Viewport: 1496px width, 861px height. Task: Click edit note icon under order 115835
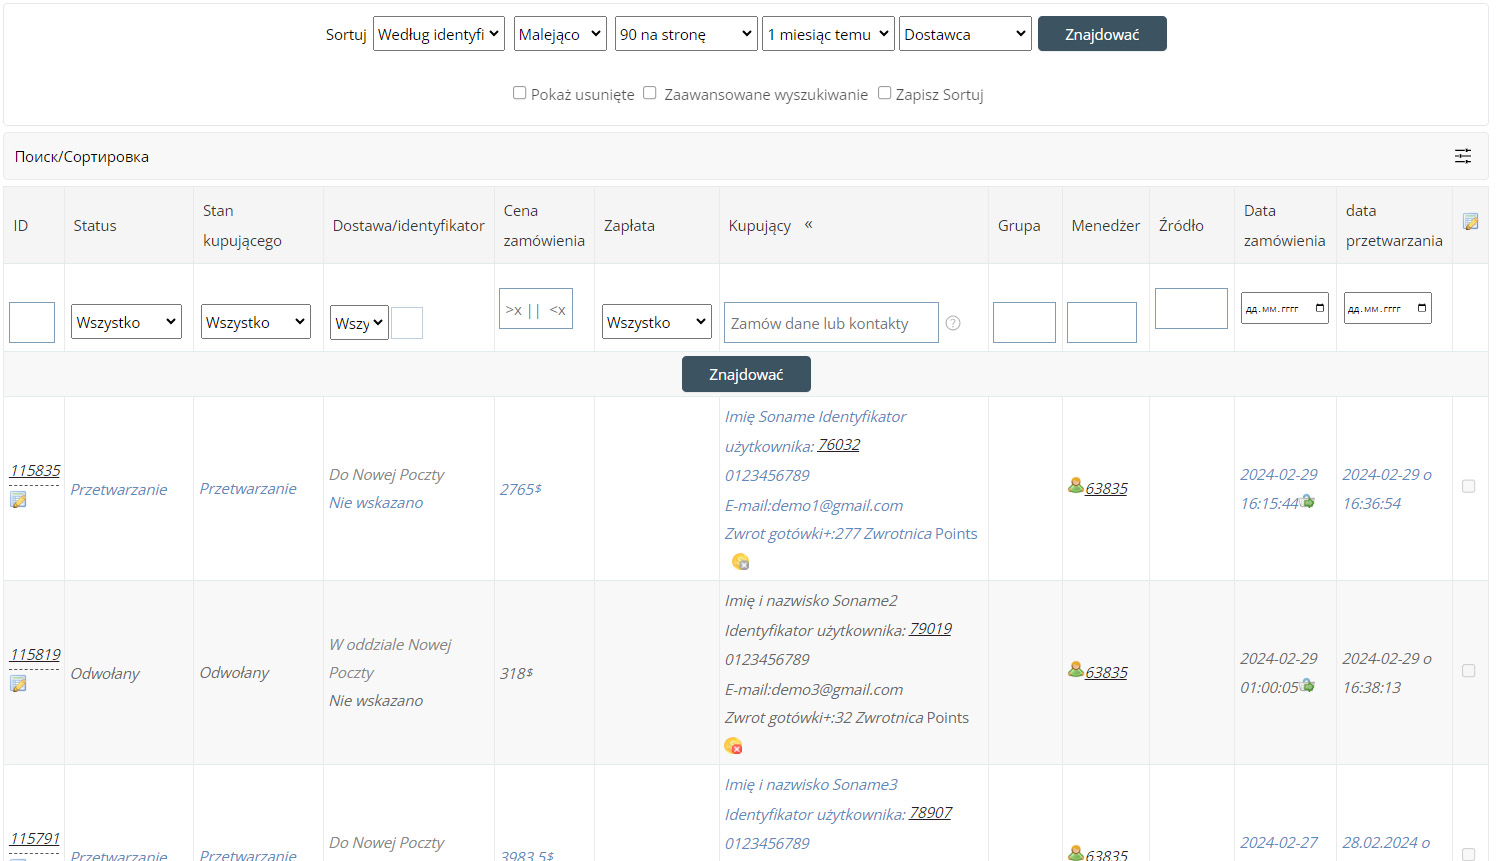coord(18,499)
